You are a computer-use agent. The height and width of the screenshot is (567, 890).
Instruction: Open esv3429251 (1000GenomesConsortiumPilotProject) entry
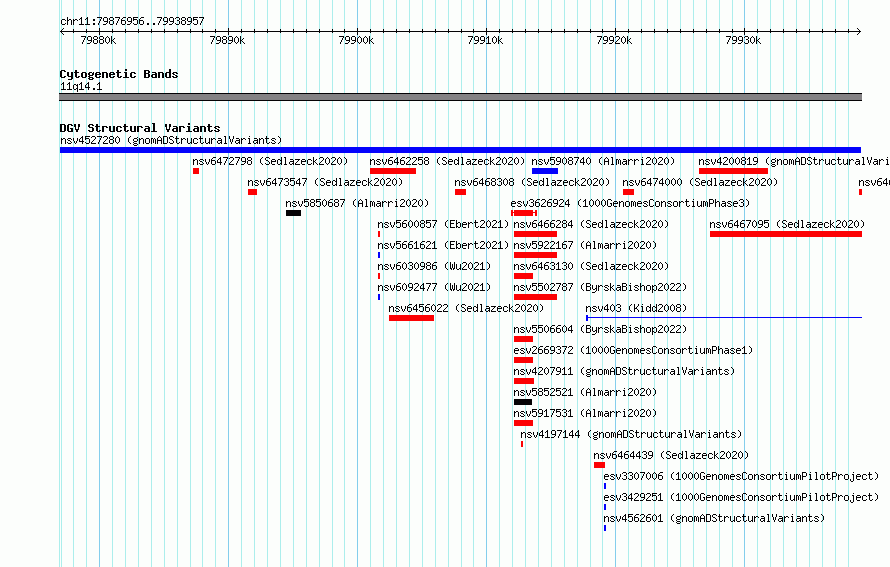pyautogui.click(x=741, y=497)
